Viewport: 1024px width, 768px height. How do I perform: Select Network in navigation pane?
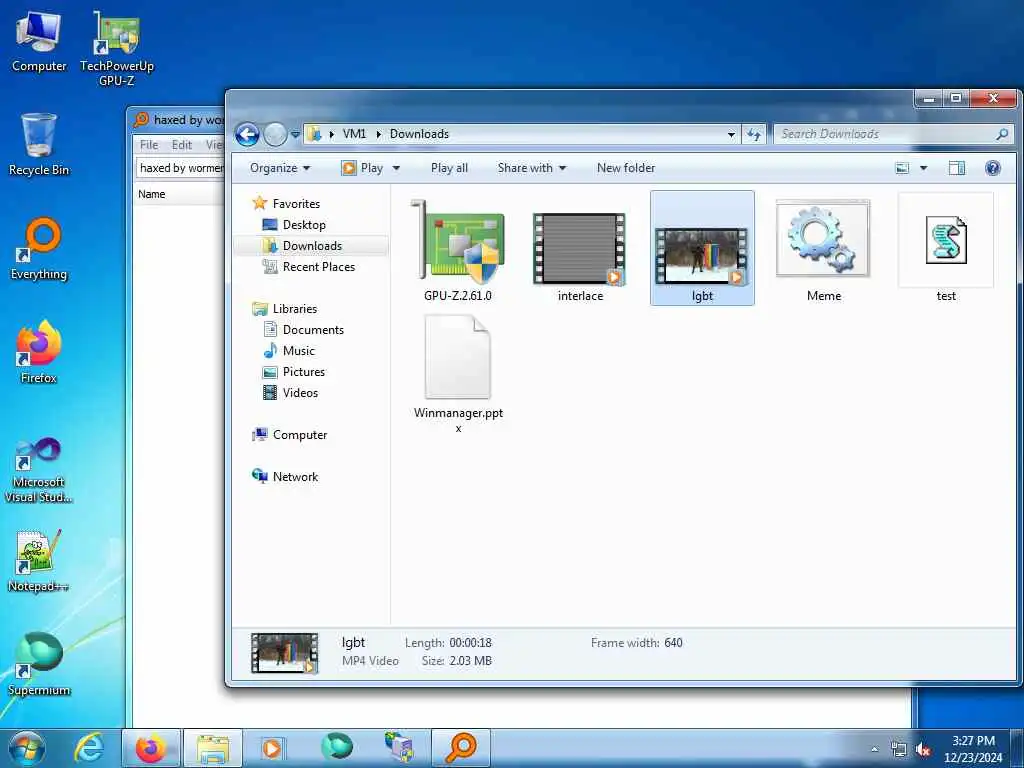(295, 477)
